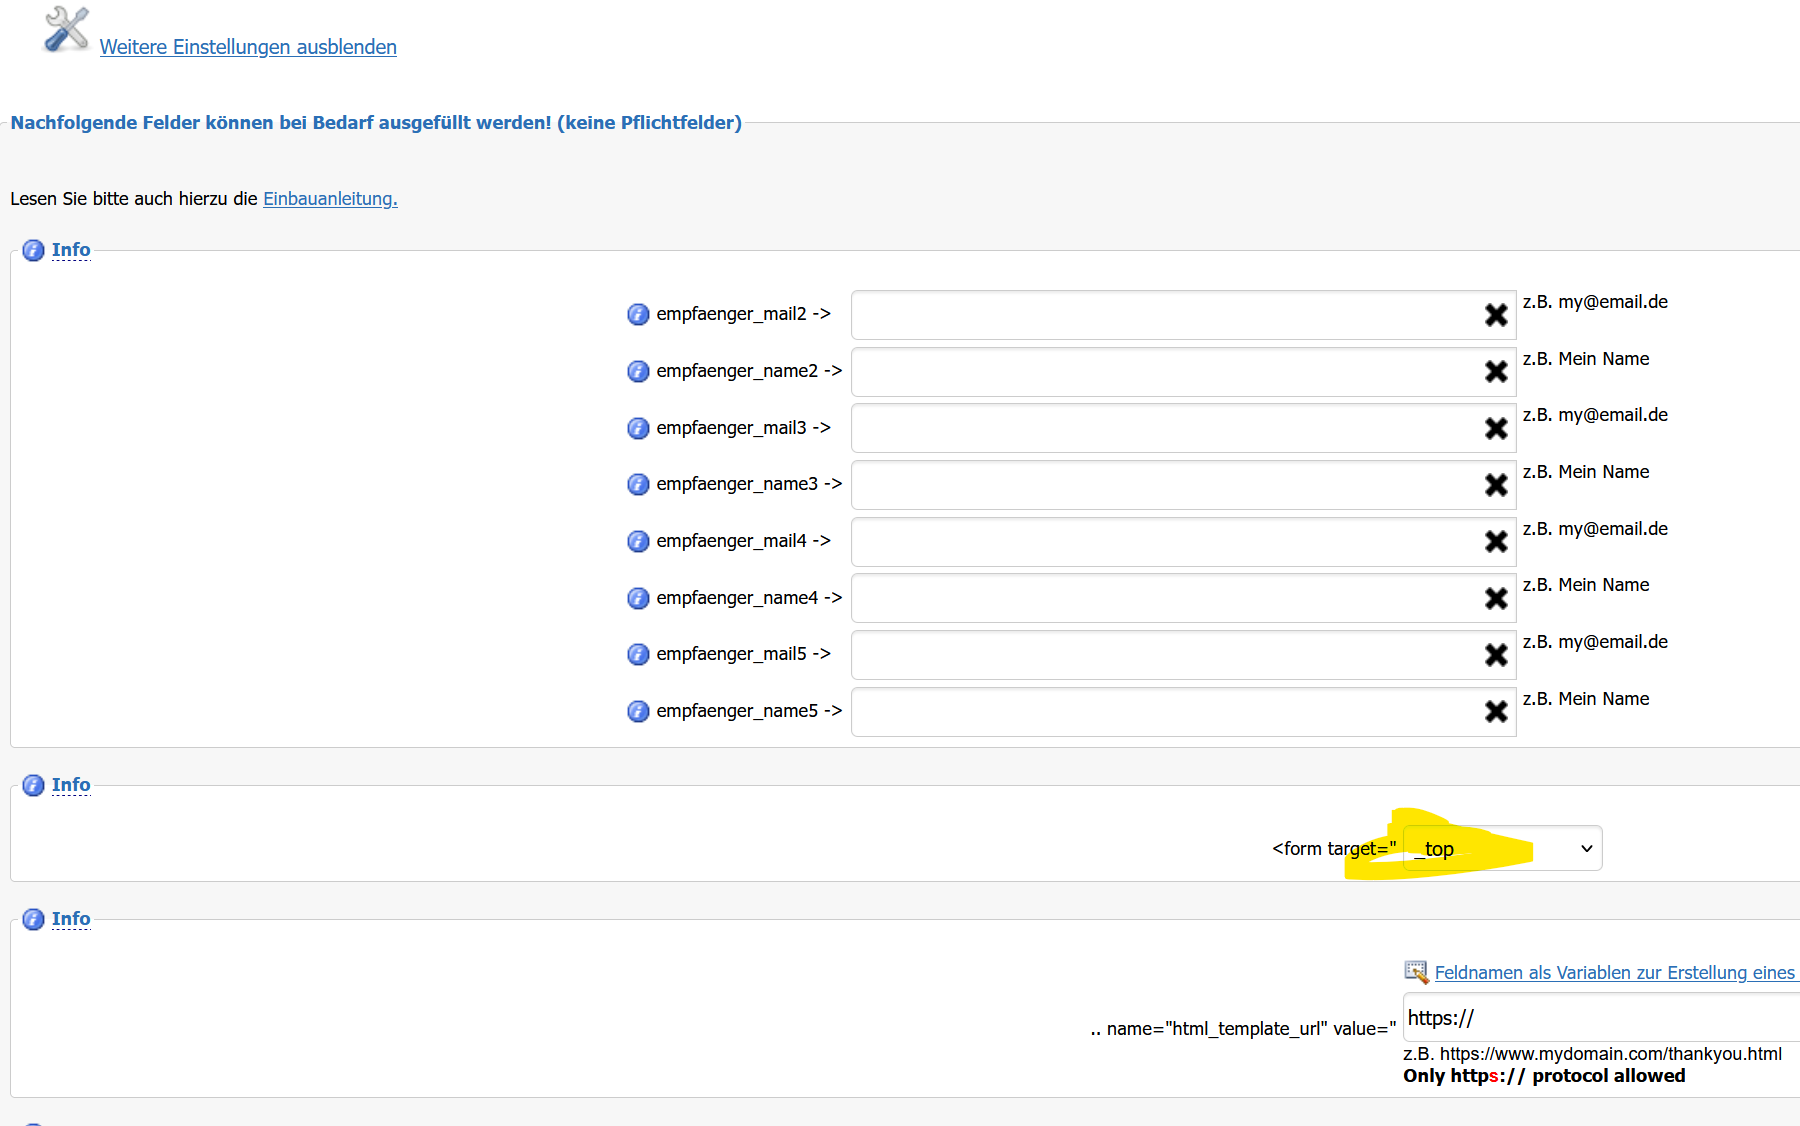Open the form target dropdown

tap(1501, 849)
